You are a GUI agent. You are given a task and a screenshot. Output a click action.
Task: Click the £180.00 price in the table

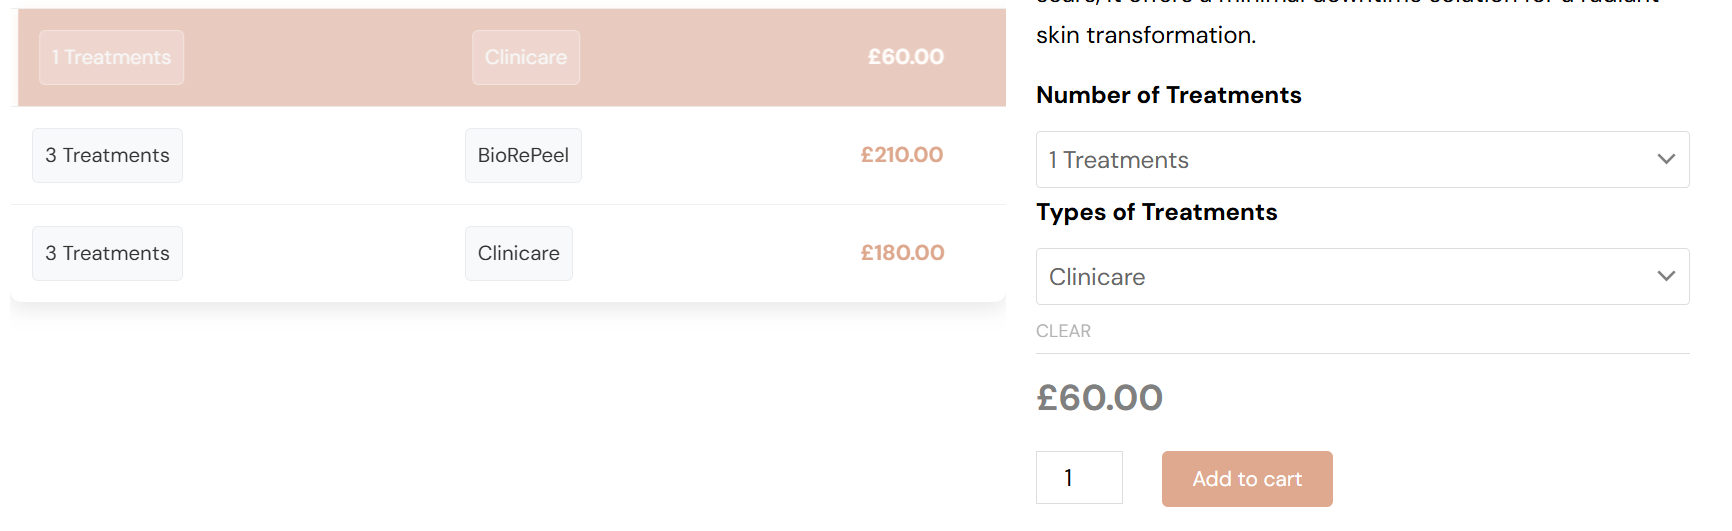click(902, 253)
